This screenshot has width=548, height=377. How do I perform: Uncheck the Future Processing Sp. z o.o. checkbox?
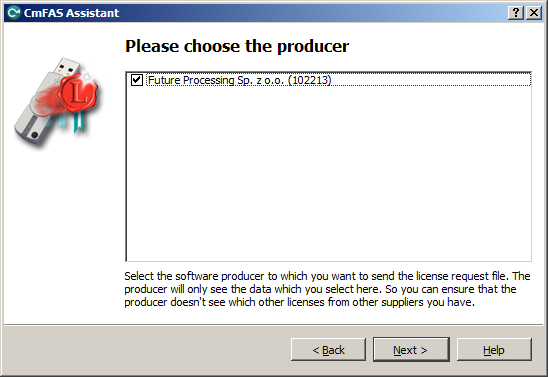click(137, 80)
